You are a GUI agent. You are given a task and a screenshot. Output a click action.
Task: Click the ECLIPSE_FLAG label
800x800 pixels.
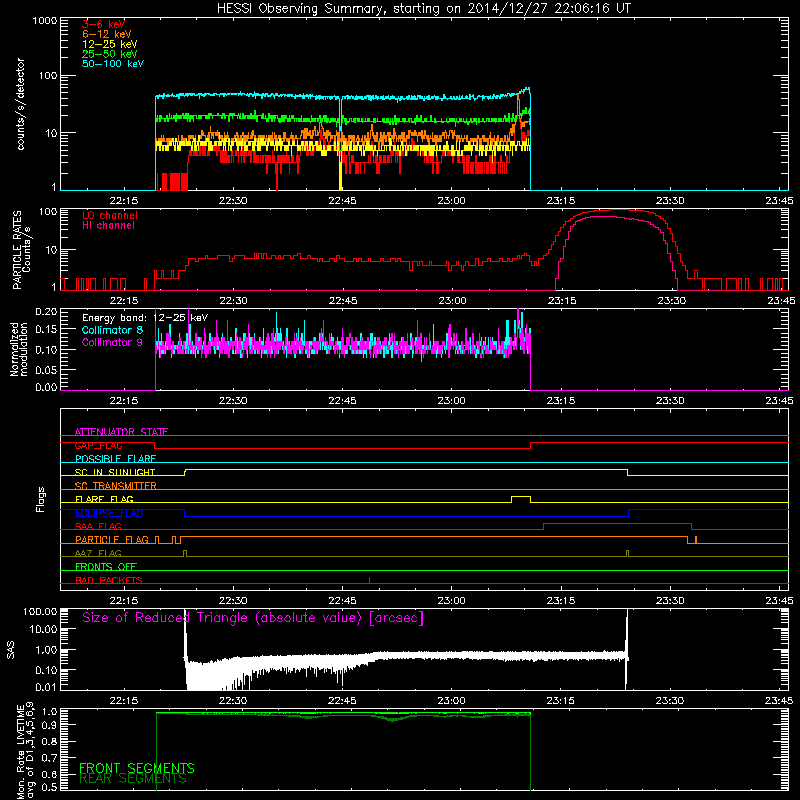[109, 513]
